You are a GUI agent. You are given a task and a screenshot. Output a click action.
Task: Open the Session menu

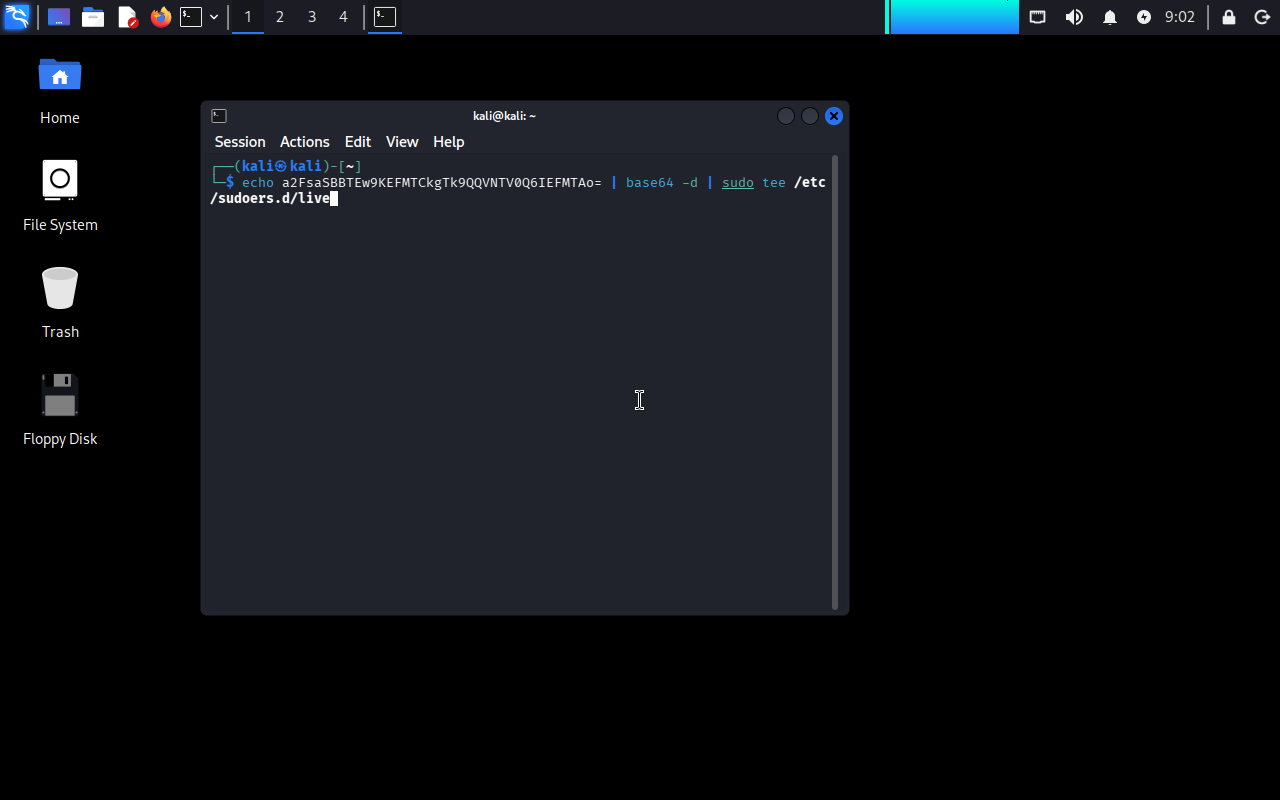(x=240, y=142)
